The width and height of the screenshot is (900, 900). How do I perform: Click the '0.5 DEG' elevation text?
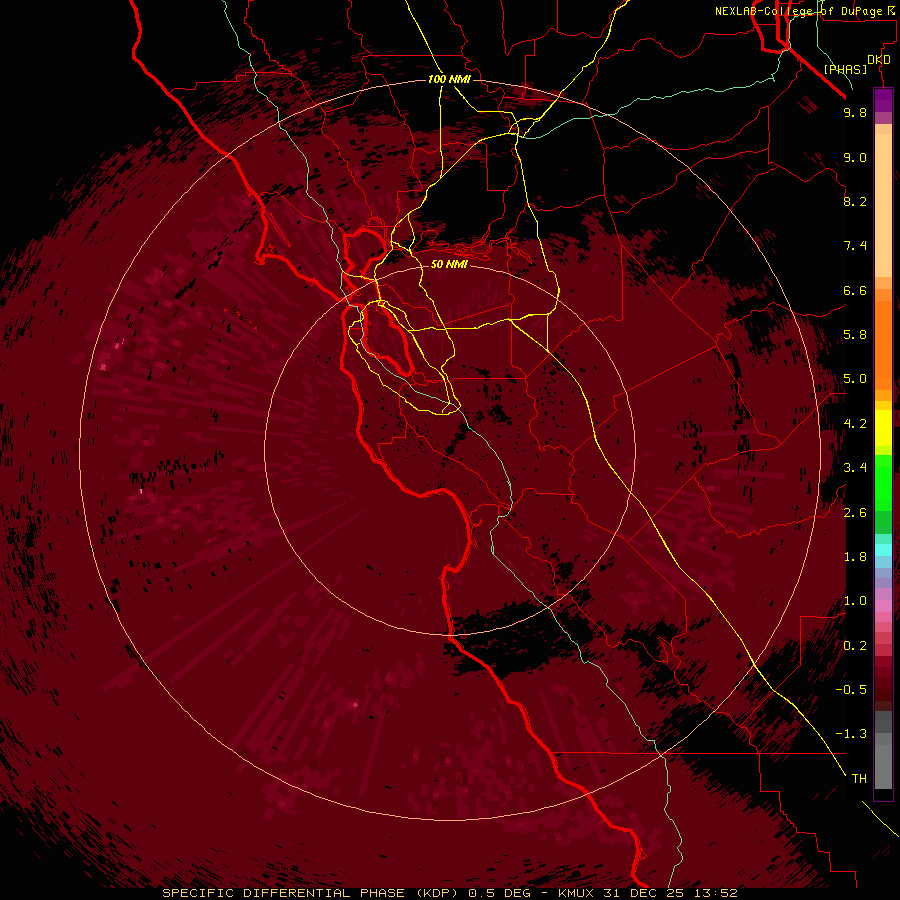click(497, 893)
